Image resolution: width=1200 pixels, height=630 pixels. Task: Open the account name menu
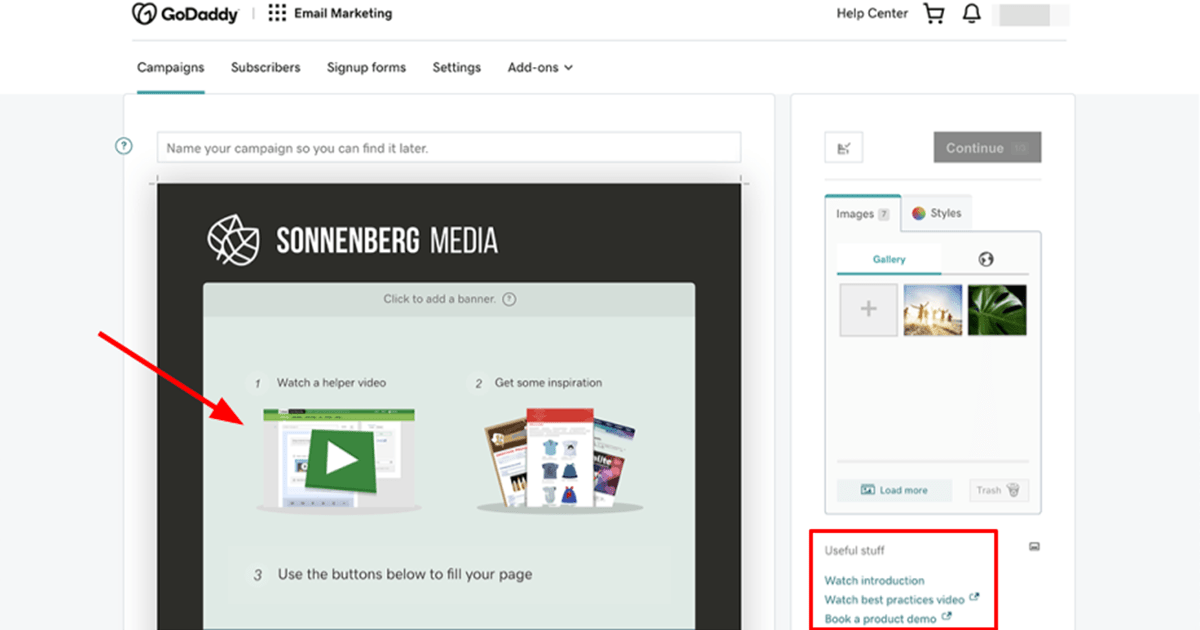[x=1033, y=15]
